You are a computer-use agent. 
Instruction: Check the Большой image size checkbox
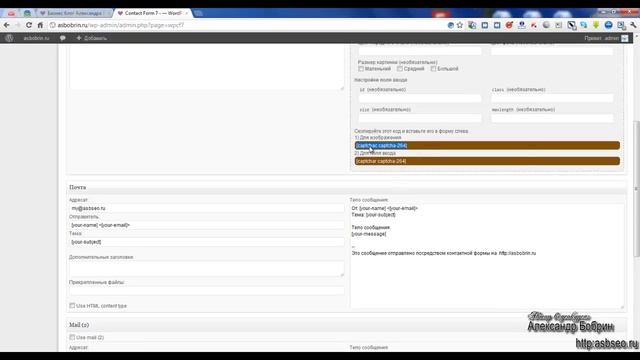433,69
